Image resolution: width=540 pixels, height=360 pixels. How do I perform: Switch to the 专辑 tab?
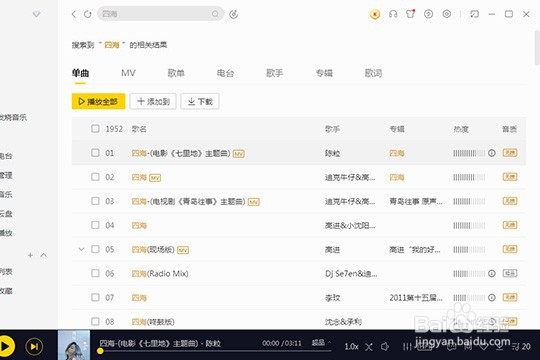324,73
